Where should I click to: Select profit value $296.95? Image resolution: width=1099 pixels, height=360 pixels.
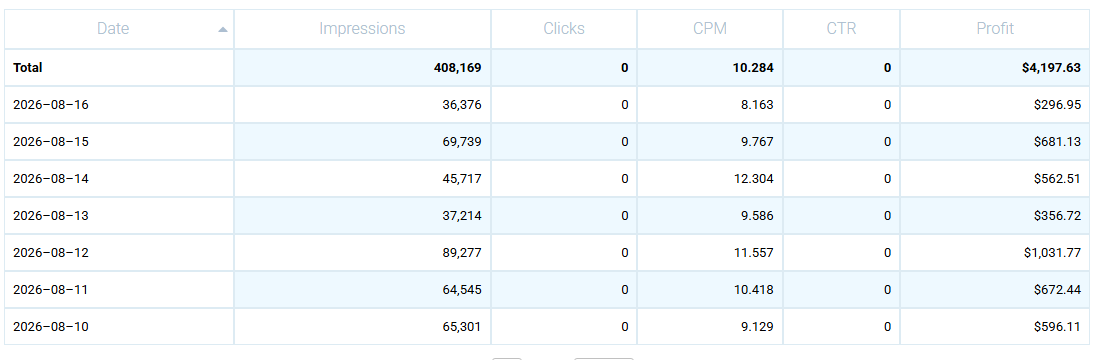point(1057,105)
